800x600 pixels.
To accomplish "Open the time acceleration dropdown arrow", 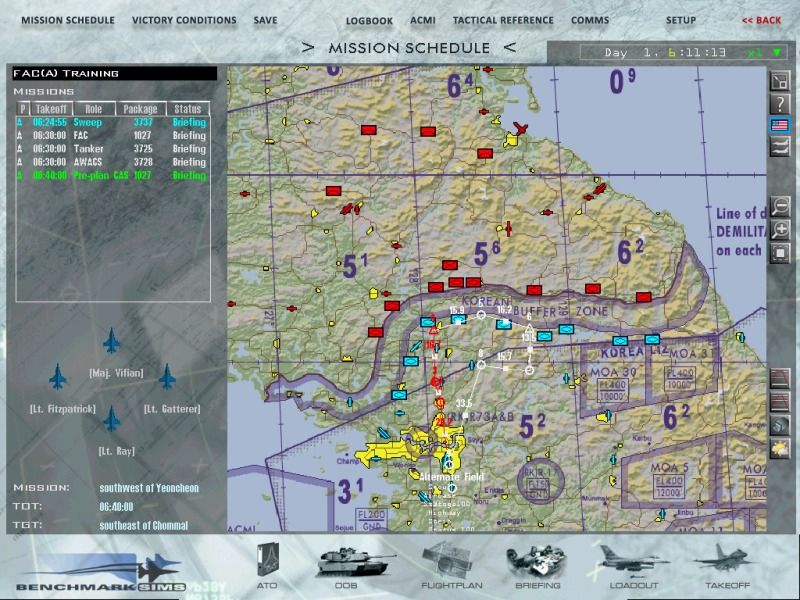I will [x=777, y=52].
